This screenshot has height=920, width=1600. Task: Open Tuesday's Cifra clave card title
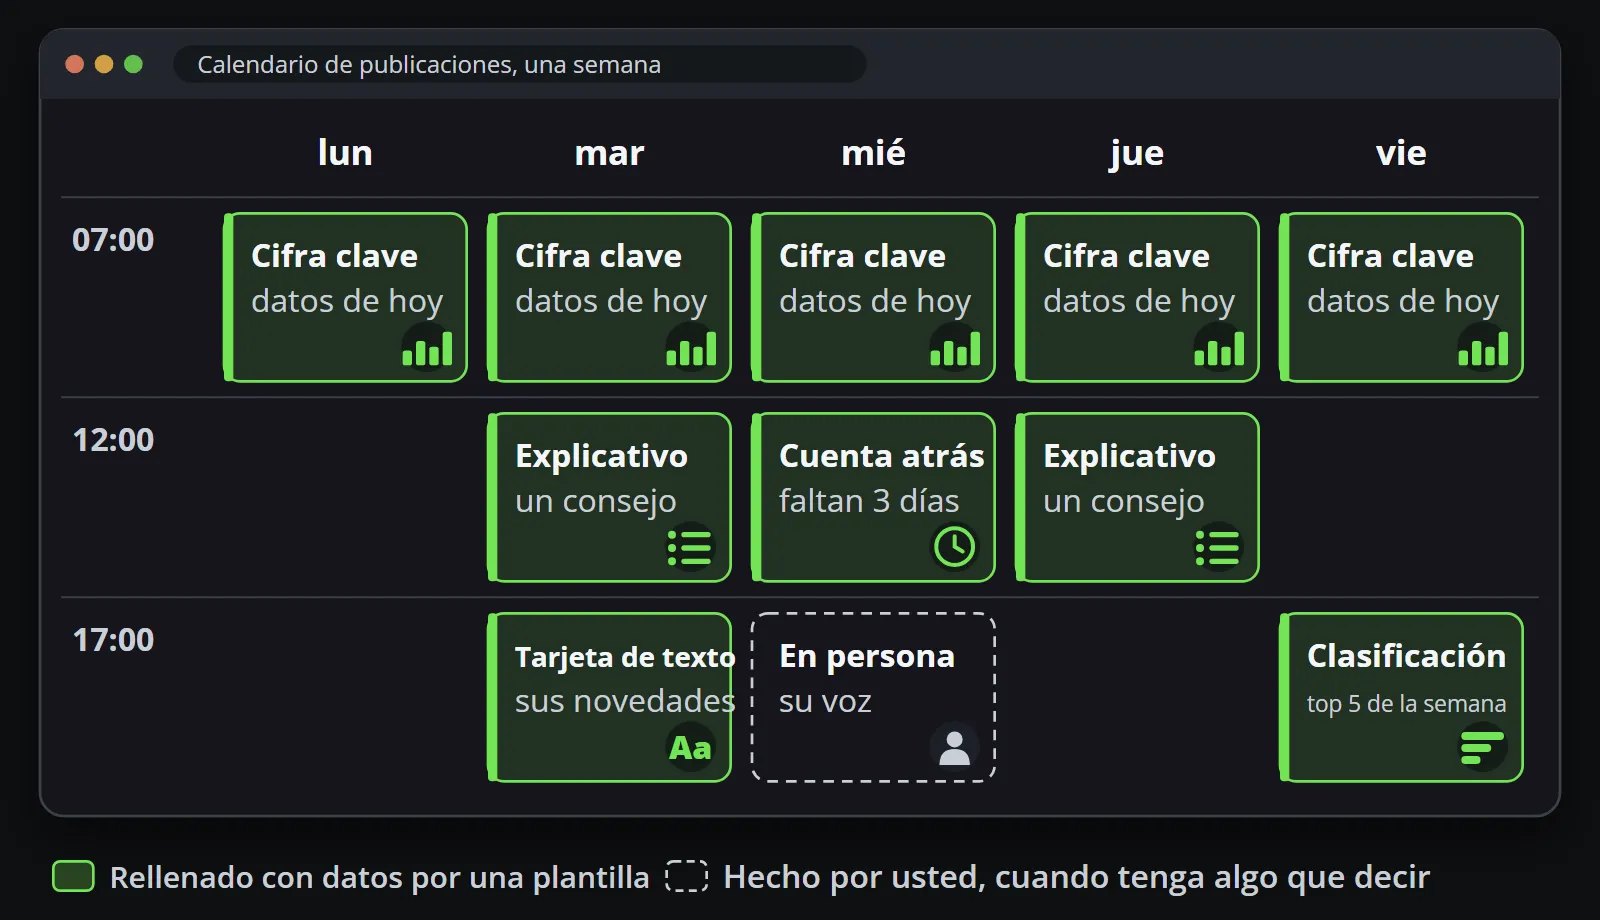pos(598,256)
